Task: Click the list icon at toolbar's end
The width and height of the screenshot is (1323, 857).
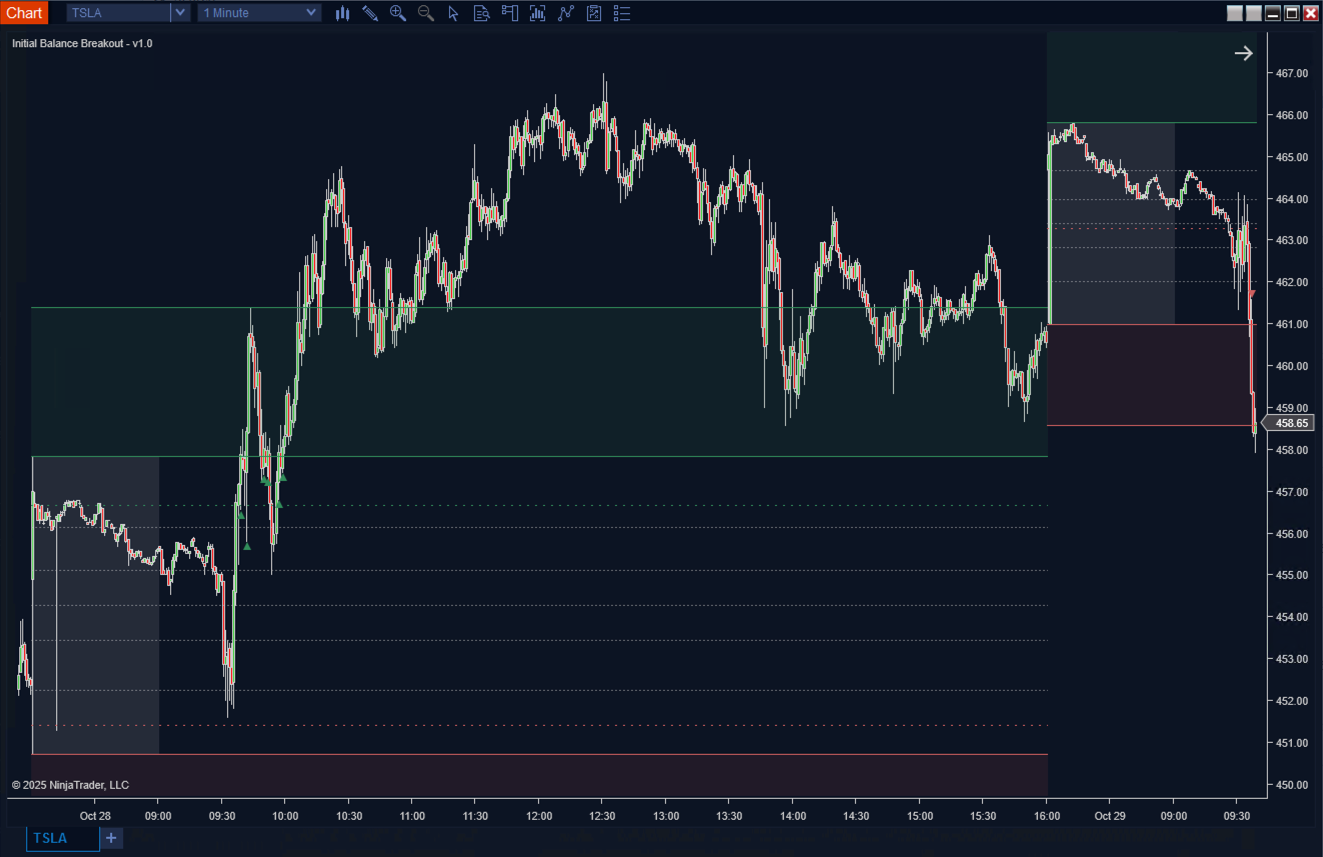Action: pos(621,13)
